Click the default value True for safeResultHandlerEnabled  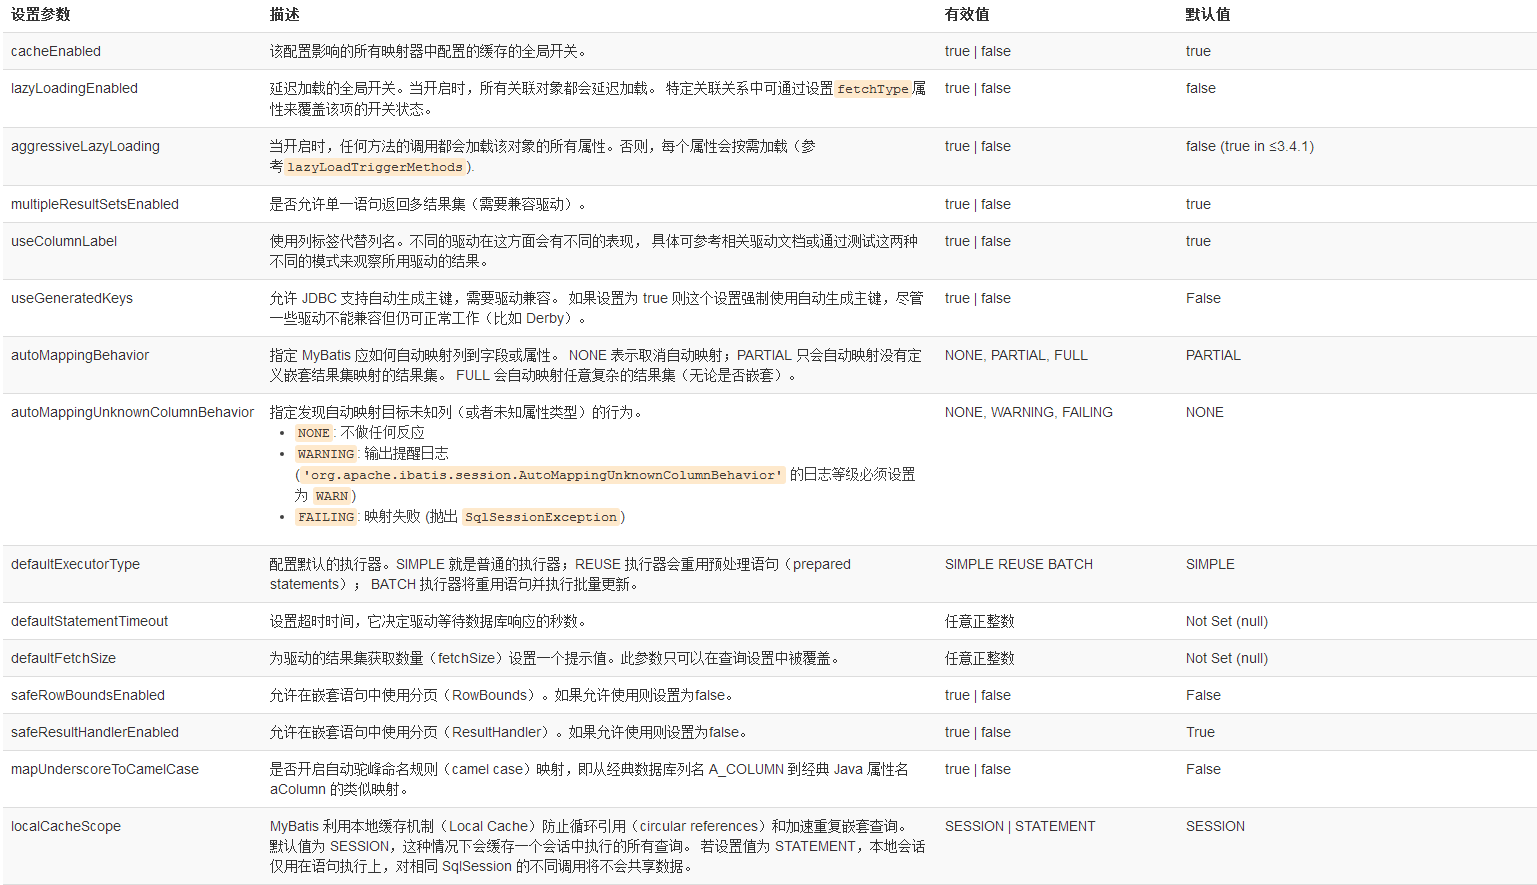[1200, 732]
